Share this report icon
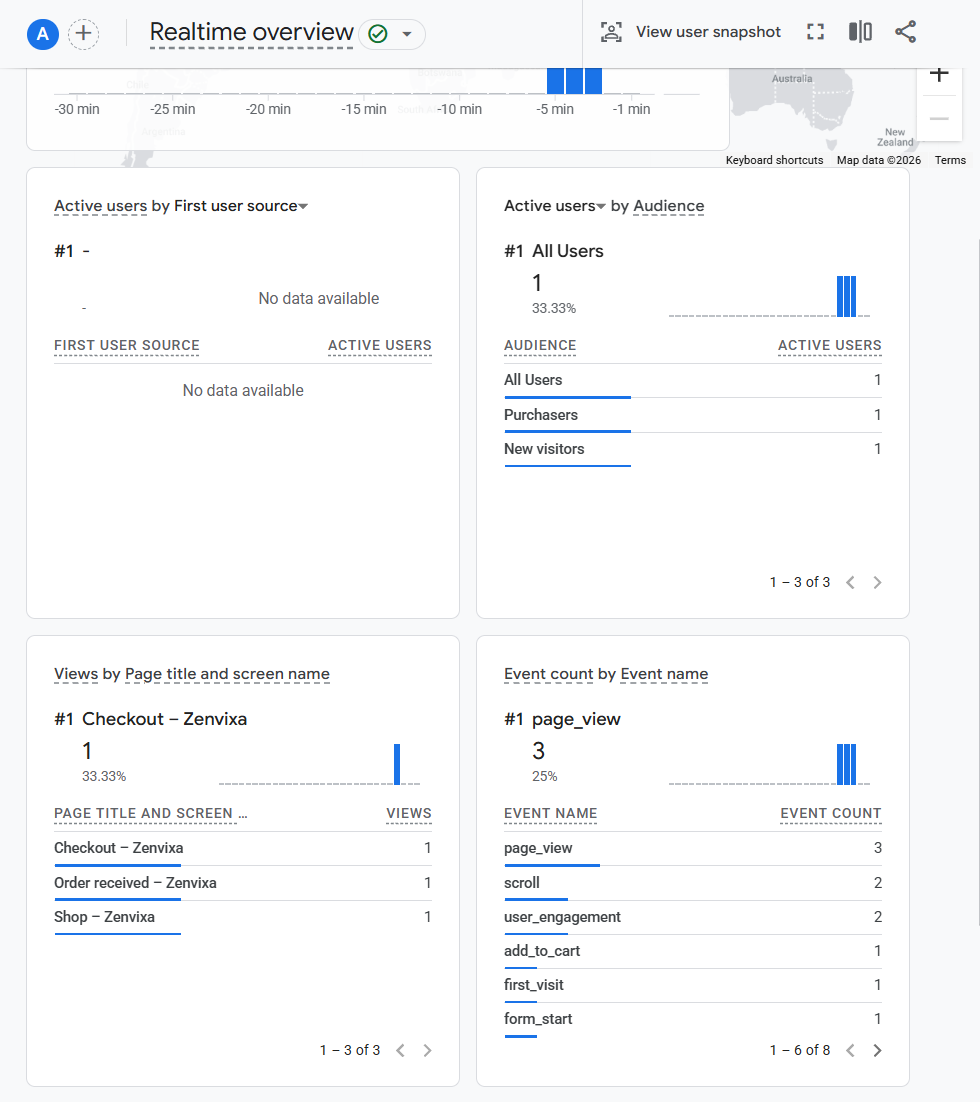Viewport: 980px width, 1102px height. [905, 32]
